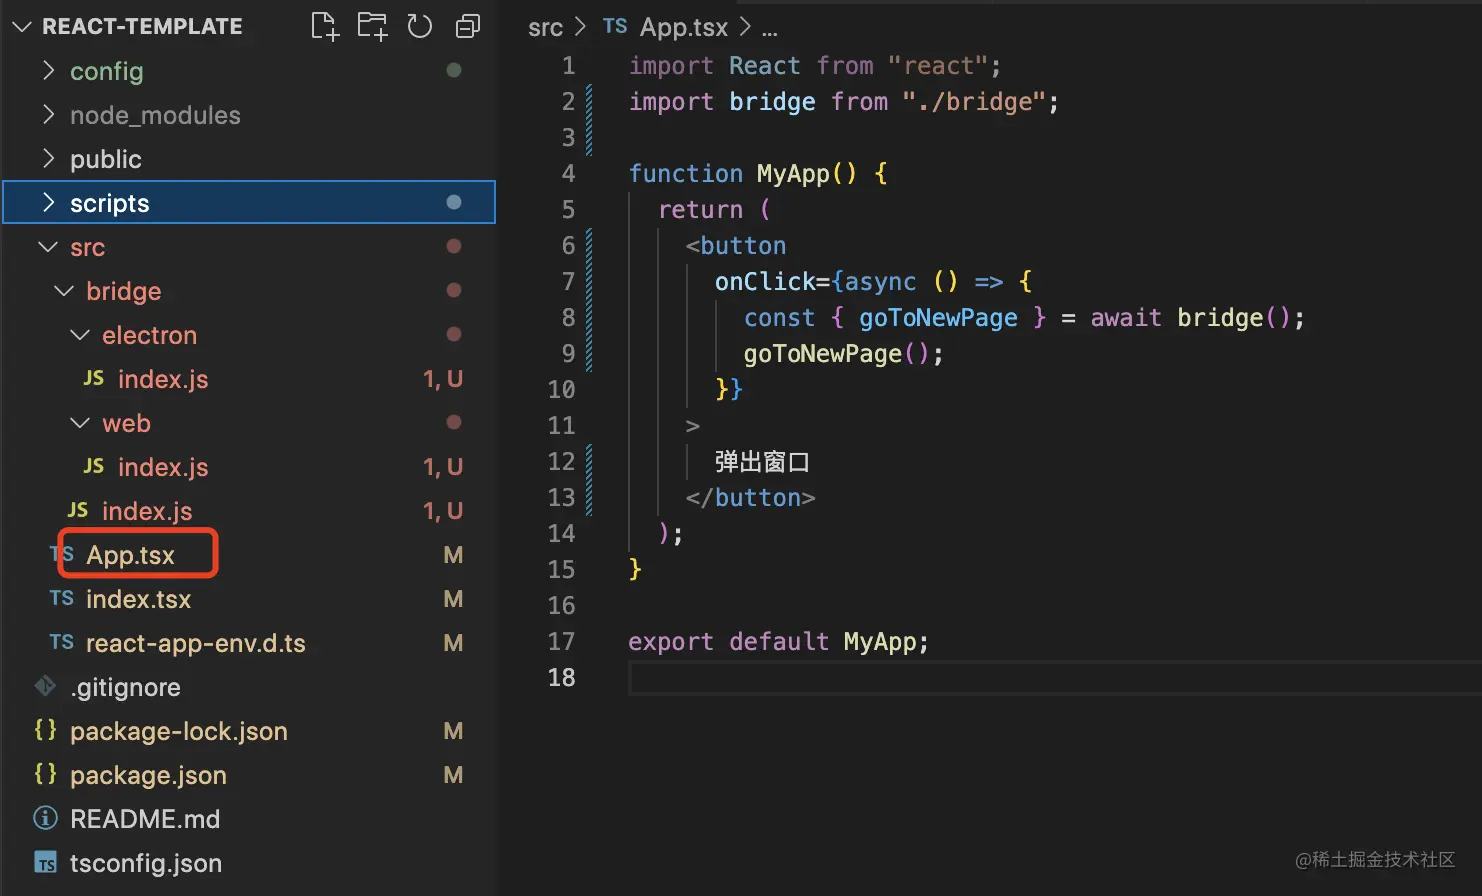Click the goToNewPage() call on line 9
1482x896 pixels.
(843, 354)
